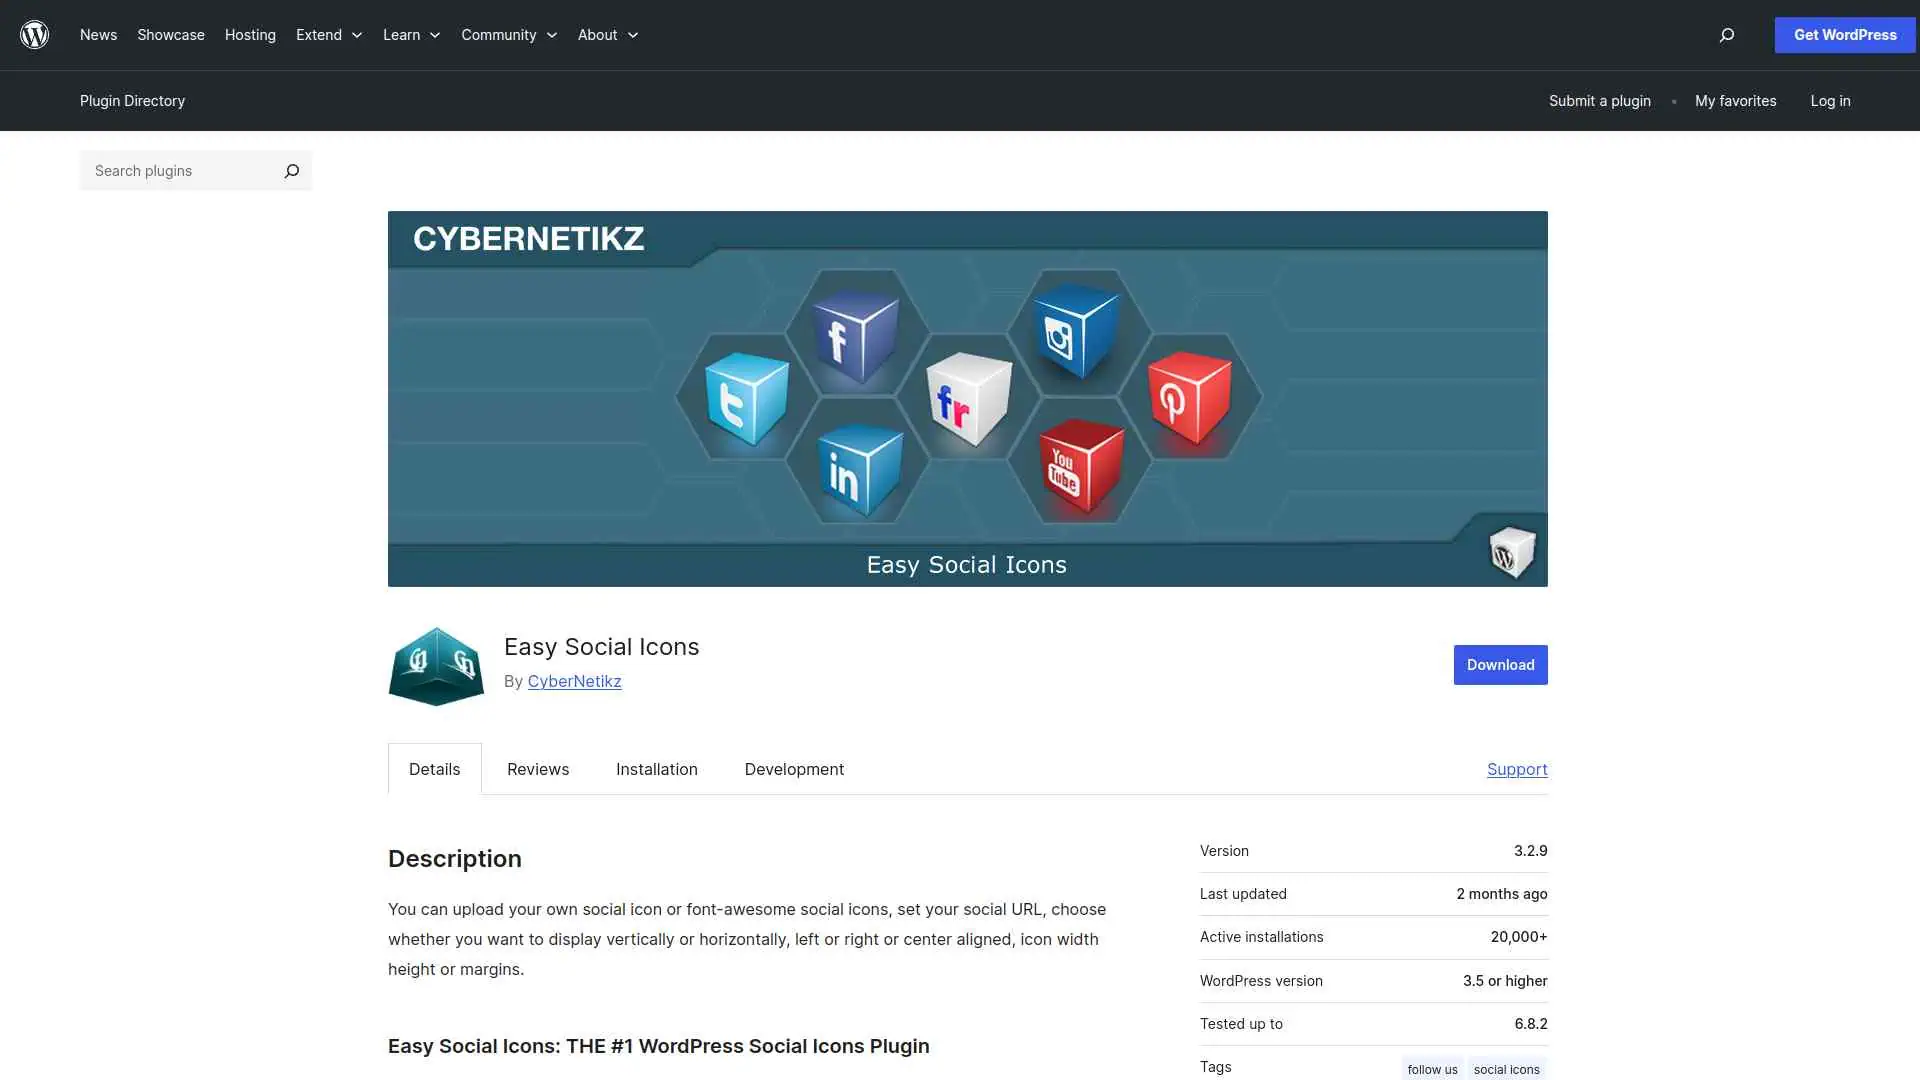The width and height of the screenshot is (1920, 1080).
Task: Open the CyberNetikz author link
Action: pos(575,681)
